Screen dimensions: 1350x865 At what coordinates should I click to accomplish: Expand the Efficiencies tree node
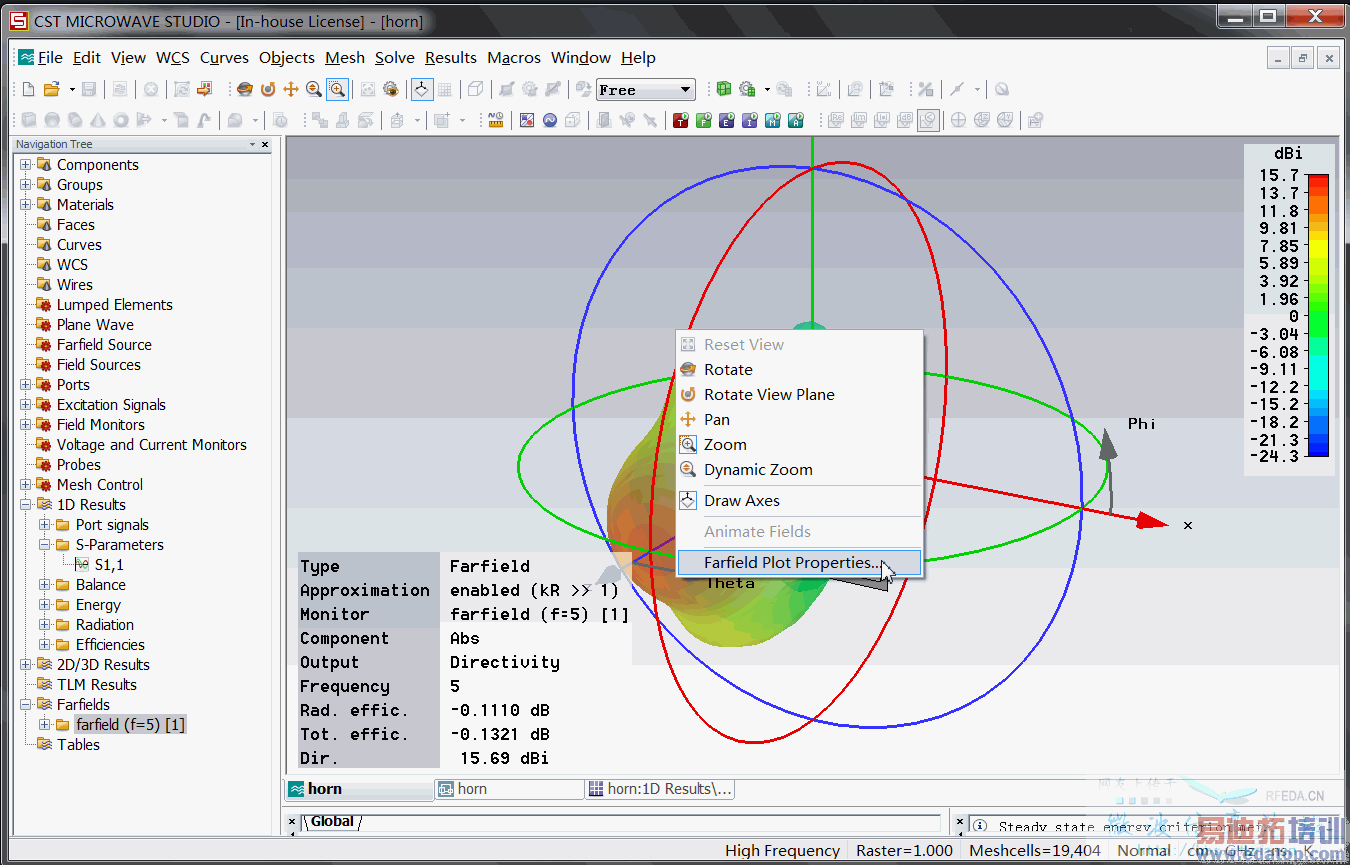pyautogui.click(x=45, y=644)
